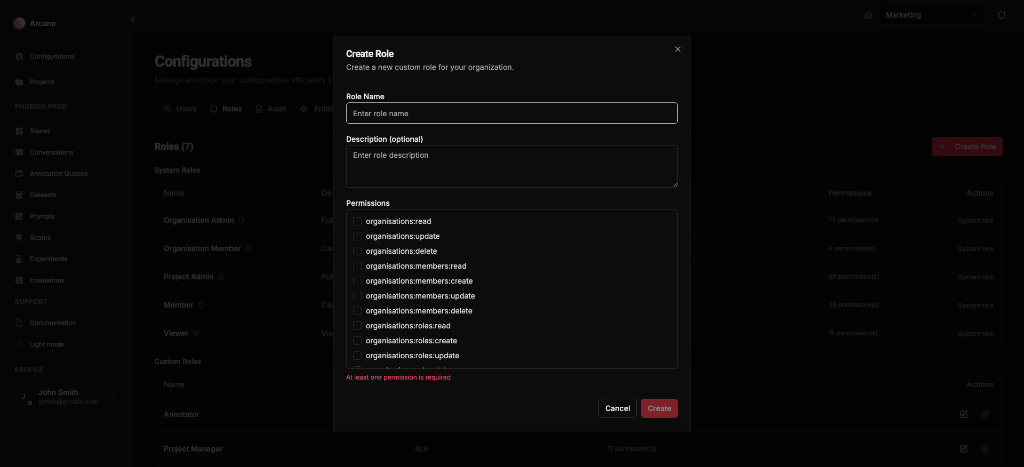Delete the Annotator custom role
Viewport: 1024px width, 467px height.
[985, 414]
